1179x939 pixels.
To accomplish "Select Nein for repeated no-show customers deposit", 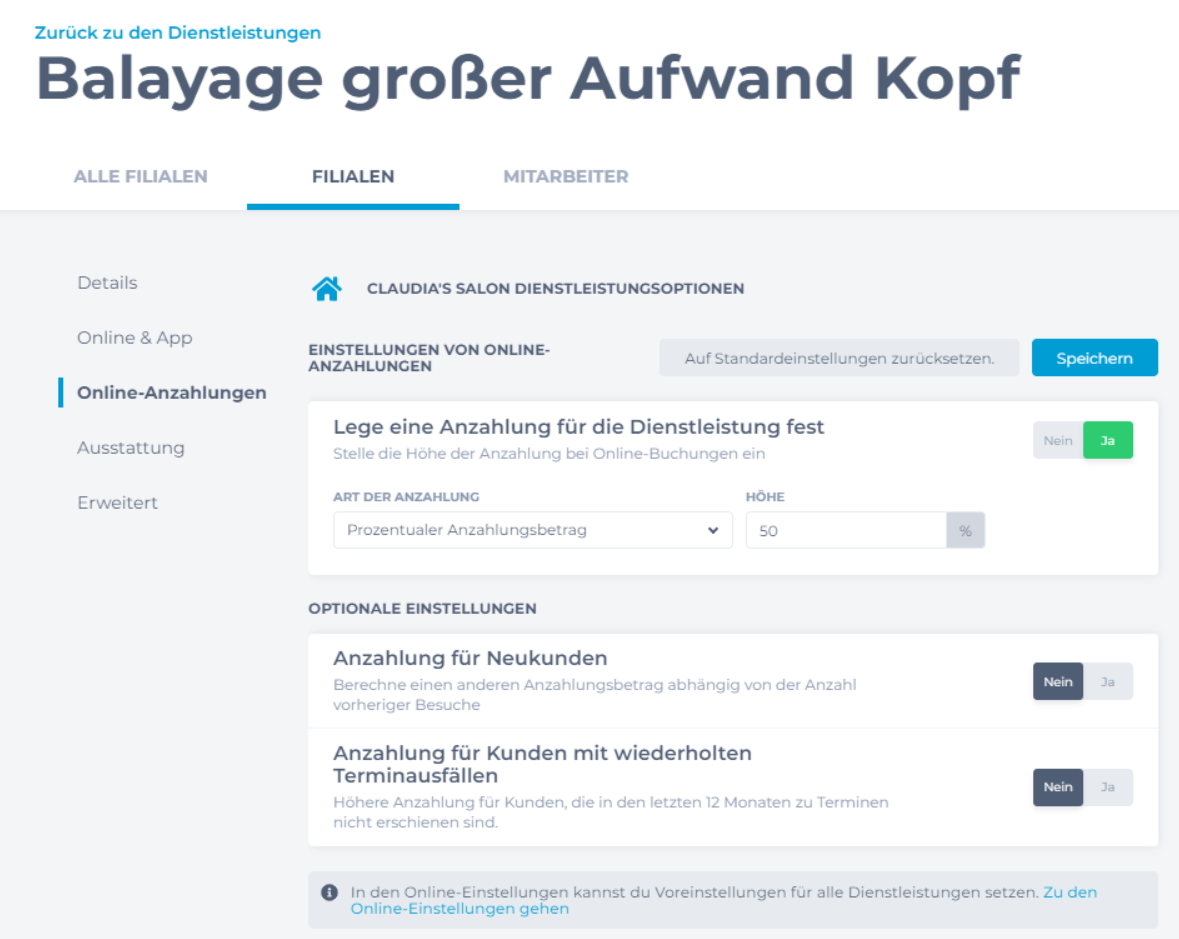I will [1058, 787].
